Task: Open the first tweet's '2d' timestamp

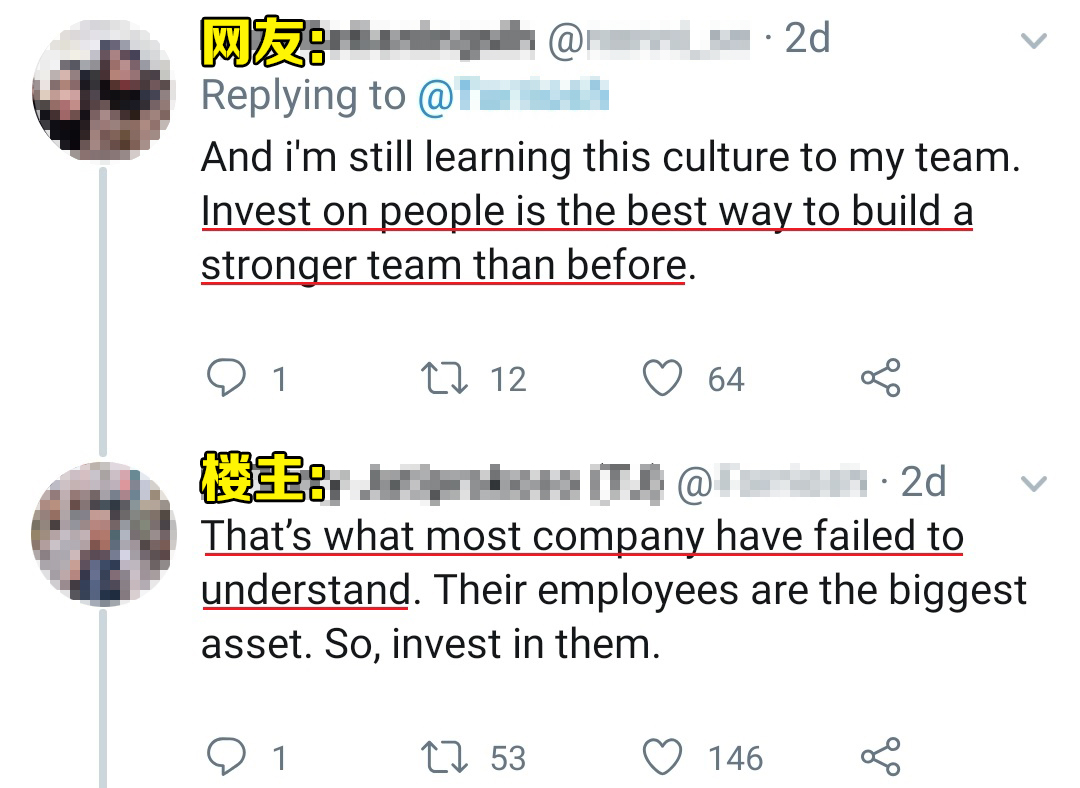Action: (x=807, y=40)
